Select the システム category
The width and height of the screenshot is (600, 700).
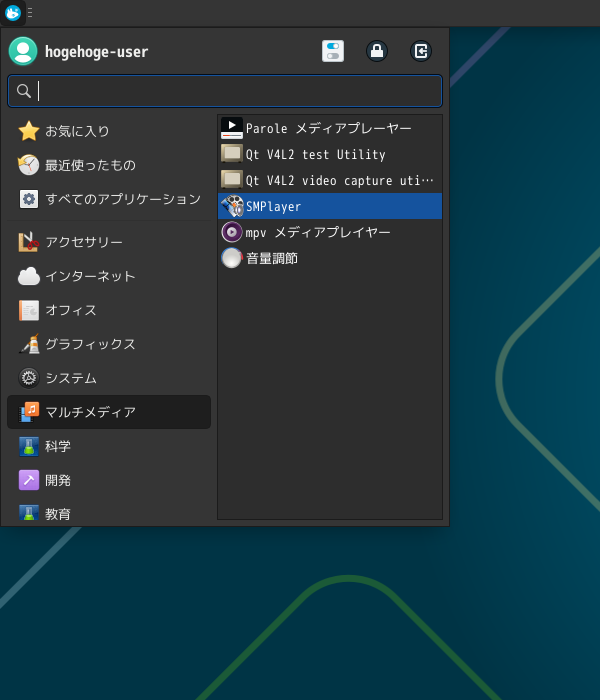70,378
